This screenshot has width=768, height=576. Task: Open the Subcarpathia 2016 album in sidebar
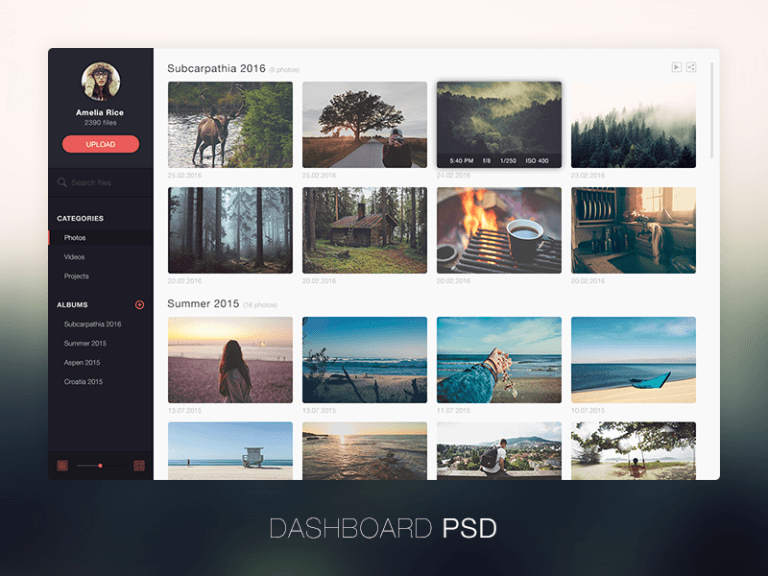tap(93, 324)
